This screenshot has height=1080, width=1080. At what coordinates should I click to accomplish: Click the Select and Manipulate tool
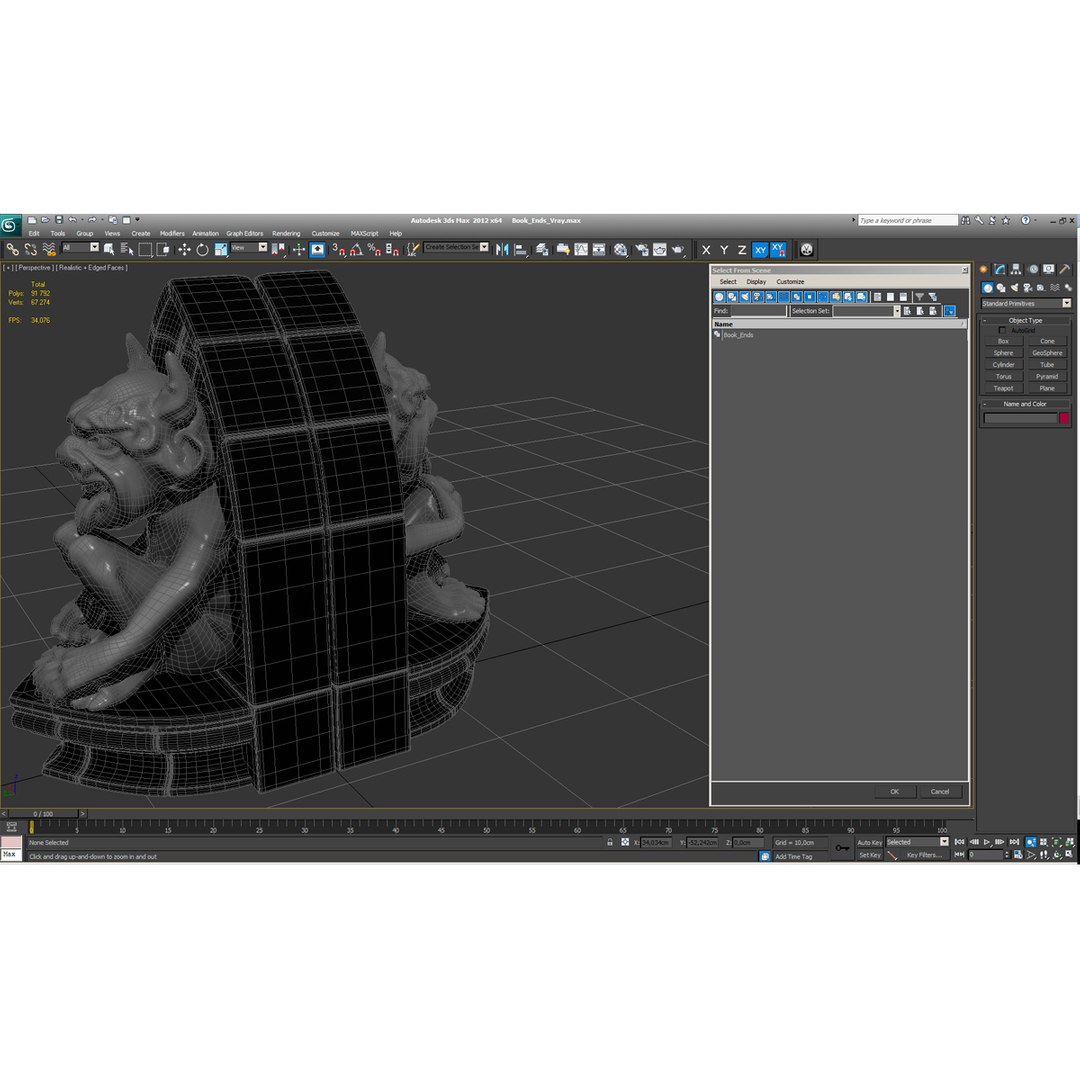coord(298,249)
